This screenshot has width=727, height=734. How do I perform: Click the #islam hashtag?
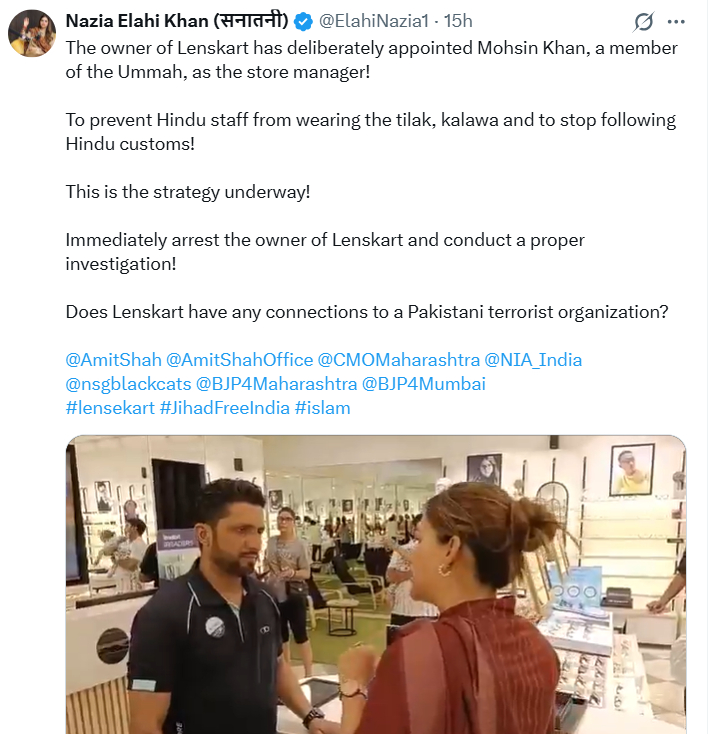(322, 408)
